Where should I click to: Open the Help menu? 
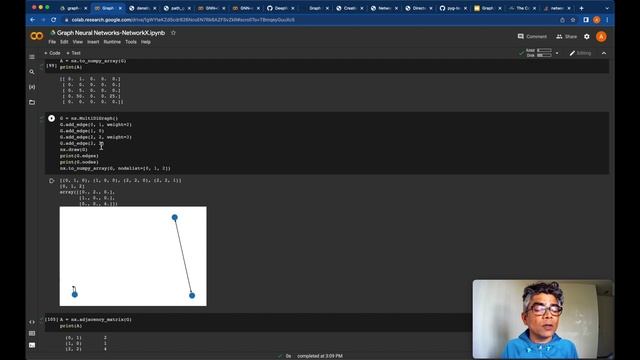click(146, 42)
